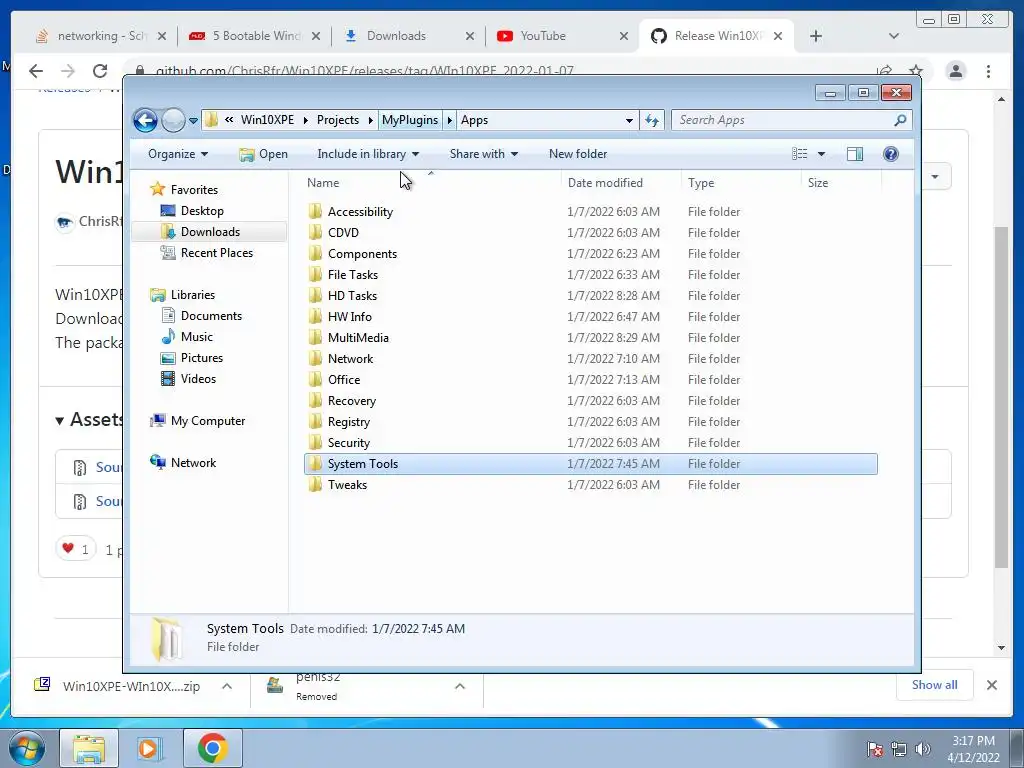1024x768 pixels.
Task: Select My Computer in navigation pane
Action: (208, 421)
